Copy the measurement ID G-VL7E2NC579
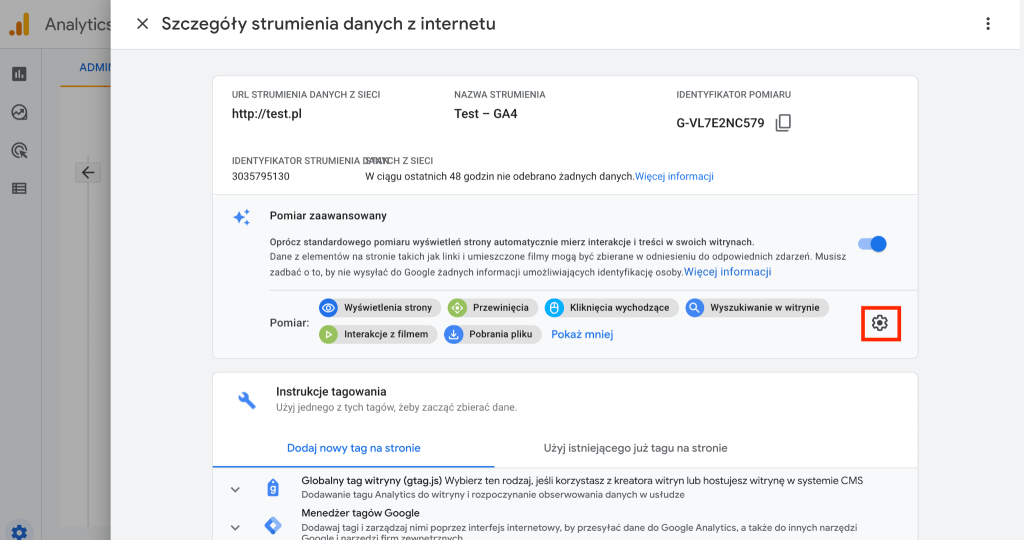The width and height of the screenshot is (1024, 540). (783, 123)
